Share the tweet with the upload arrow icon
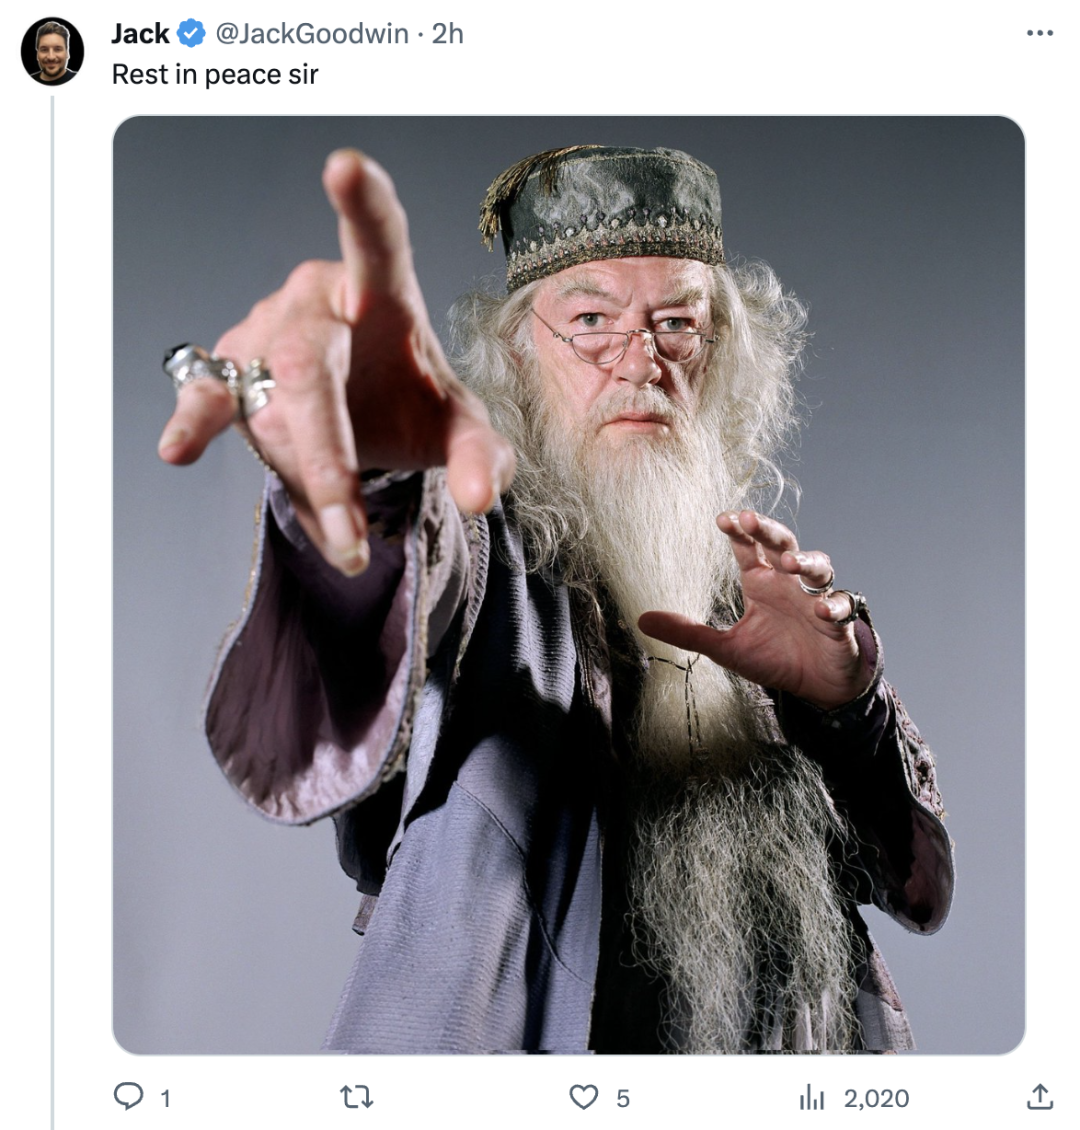Screen dimensions: 1080x1130 [1039, 1096]
